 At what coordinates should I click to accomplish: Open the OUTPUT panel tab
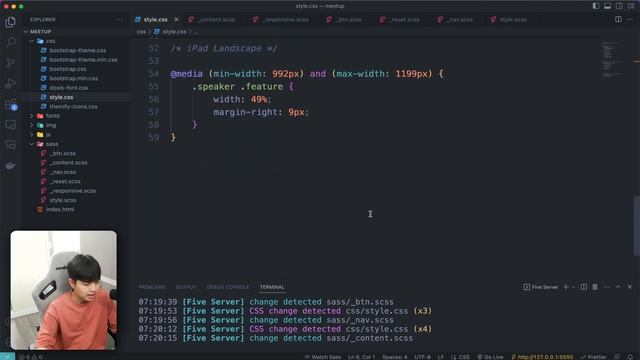186,287
